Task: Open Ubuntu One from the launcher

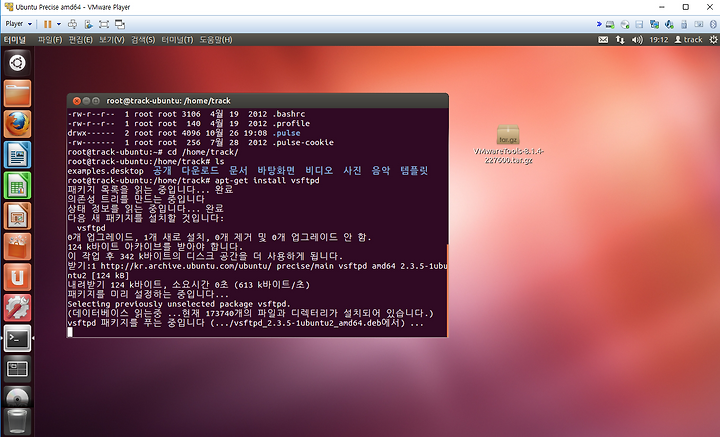Action: coord(17,277)
